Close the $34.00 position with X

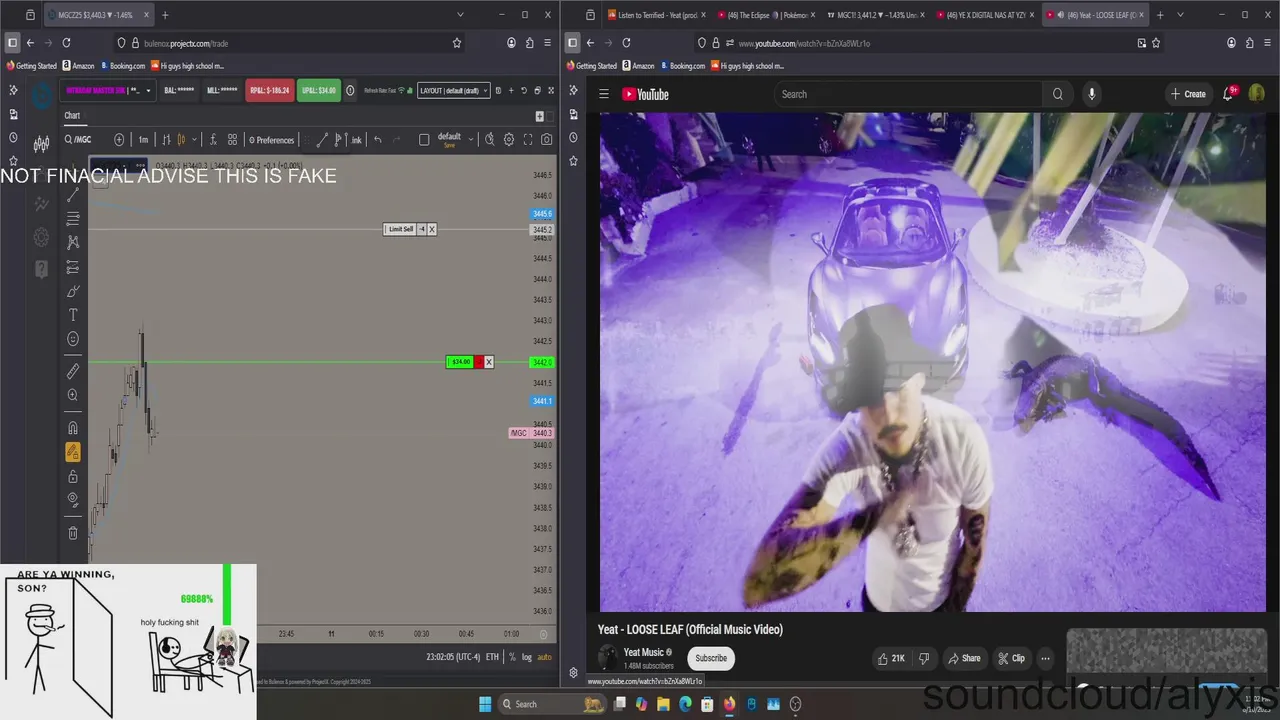point(488,362)
